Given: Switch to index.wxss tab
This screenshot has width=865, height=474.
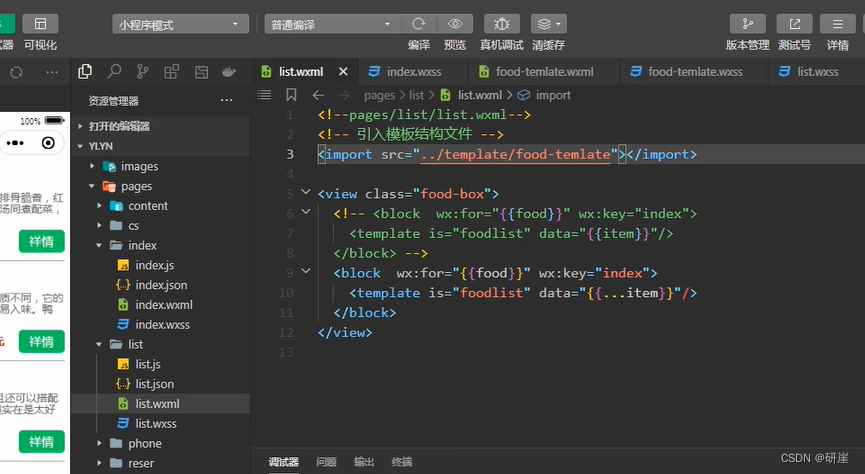Looking at the screenshot, I should coord(414,72).
